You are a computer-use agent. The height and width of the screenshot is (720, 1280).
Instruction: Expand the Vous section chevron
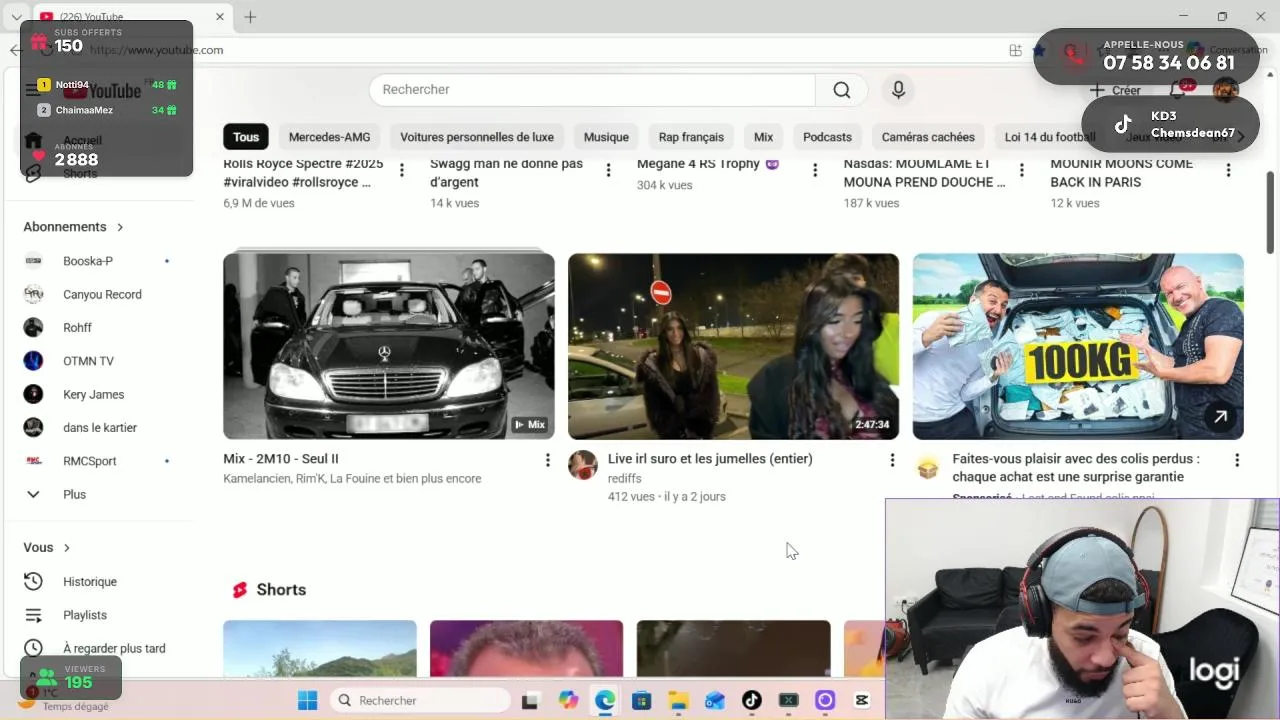pyautogui.click(x=67, y=548)
